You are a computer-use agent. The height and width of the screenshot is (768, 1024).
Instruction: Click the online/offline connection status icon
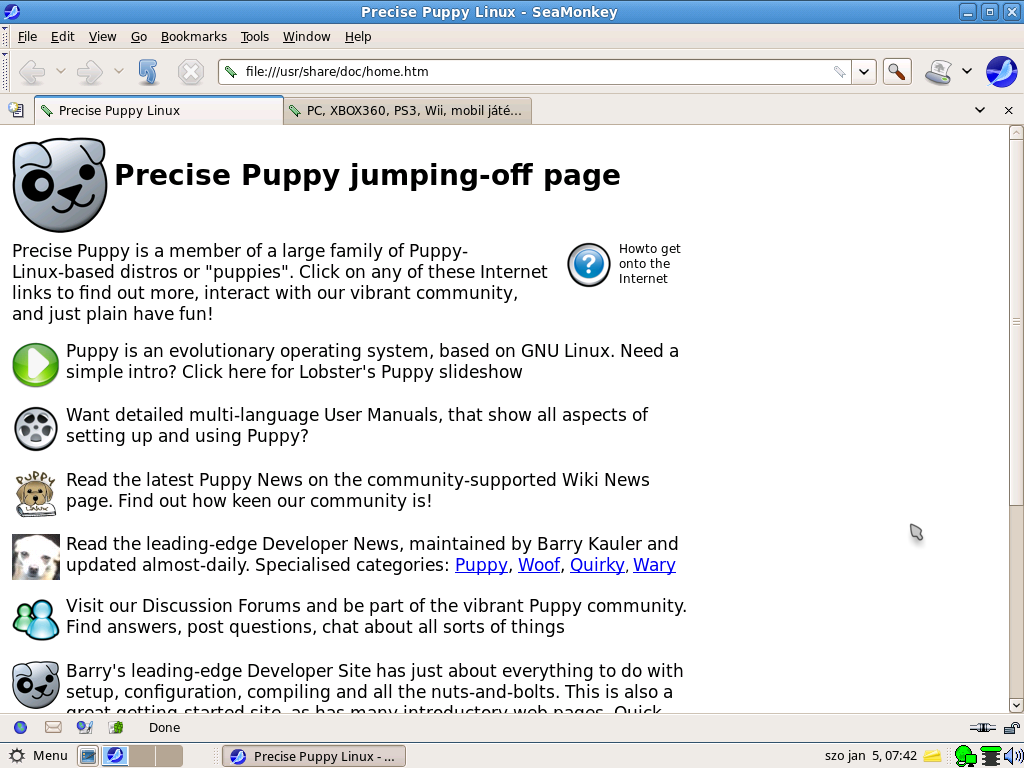pyautogui.click(x=982, y=728)
